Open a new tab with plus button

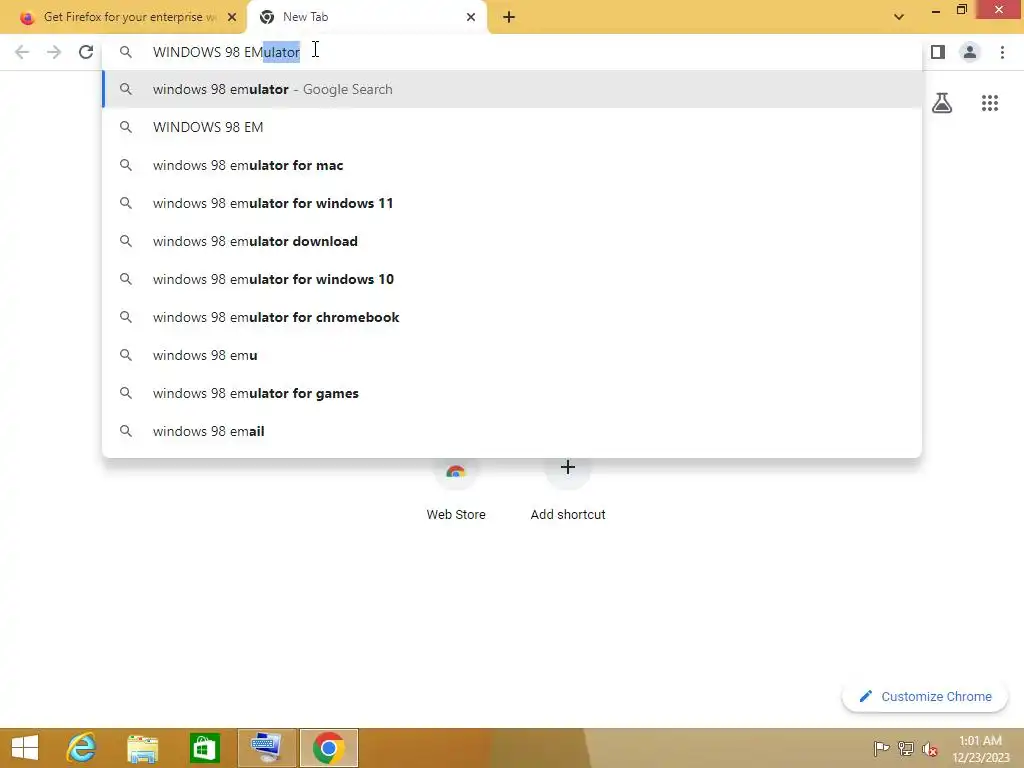click(509, 17)
